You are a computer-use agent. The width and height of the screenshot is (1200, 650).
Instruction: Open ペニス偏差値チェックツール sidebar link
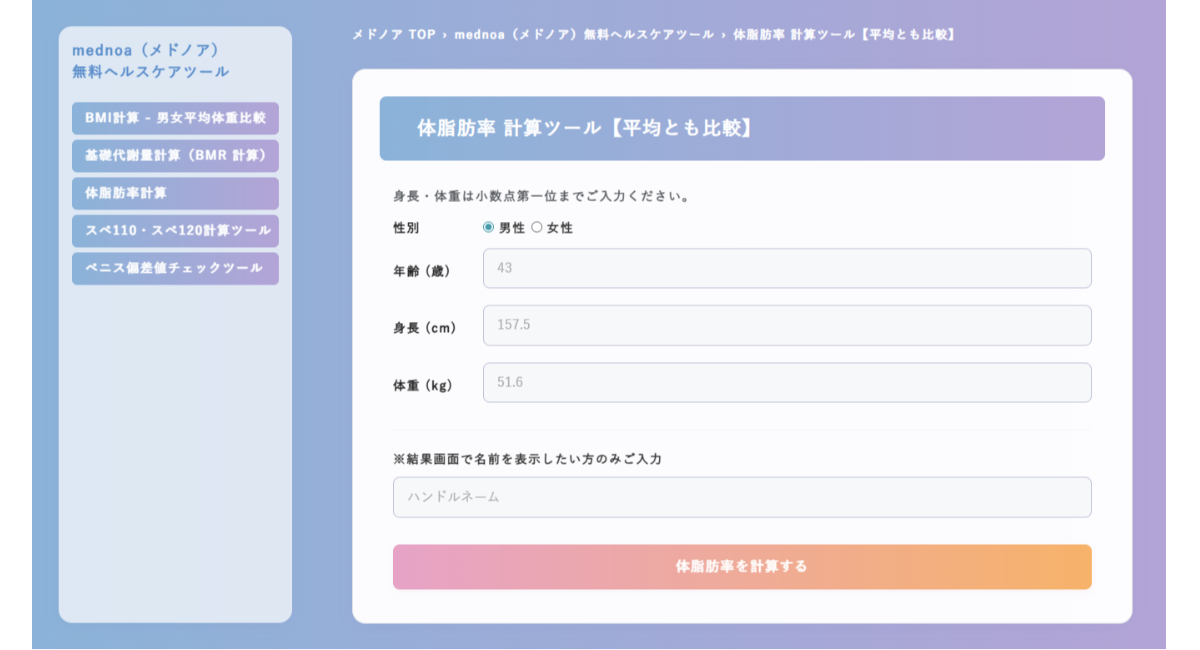175,268
